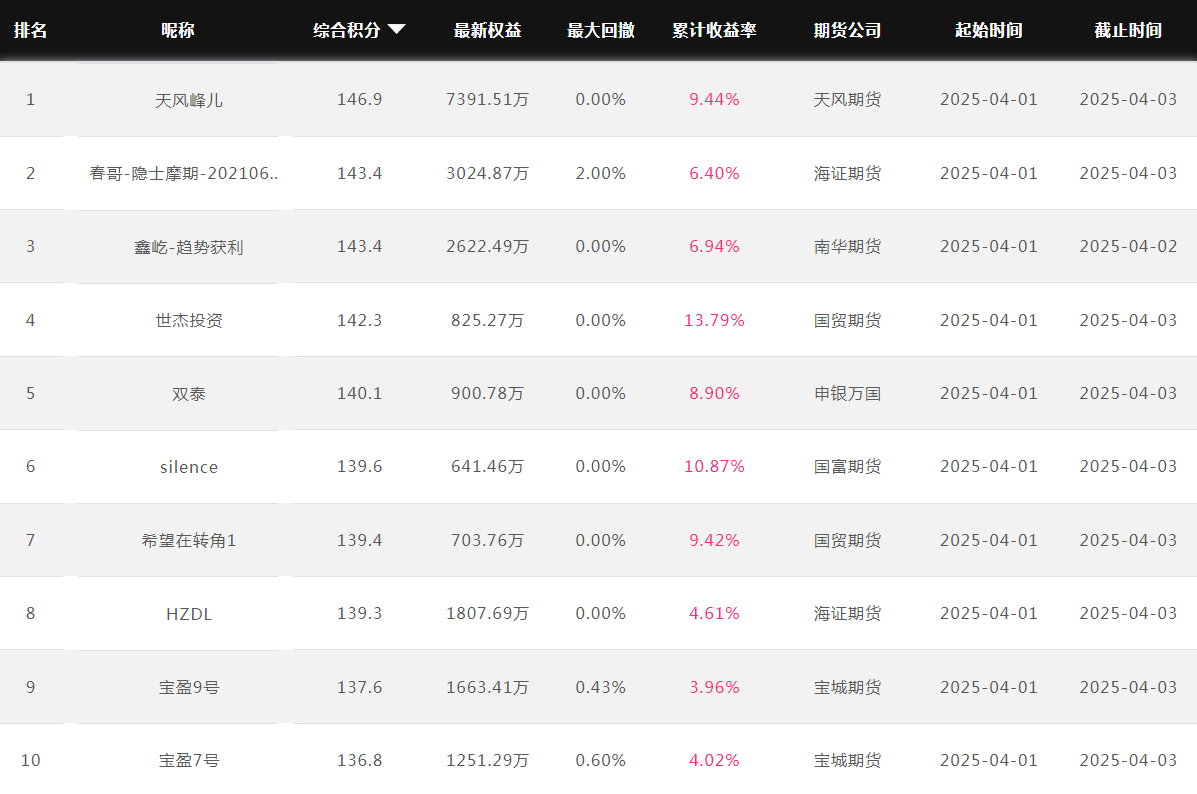Sort by 综合积分 using the down arrow
This screenshot has height=794, width=1197.
396,30
